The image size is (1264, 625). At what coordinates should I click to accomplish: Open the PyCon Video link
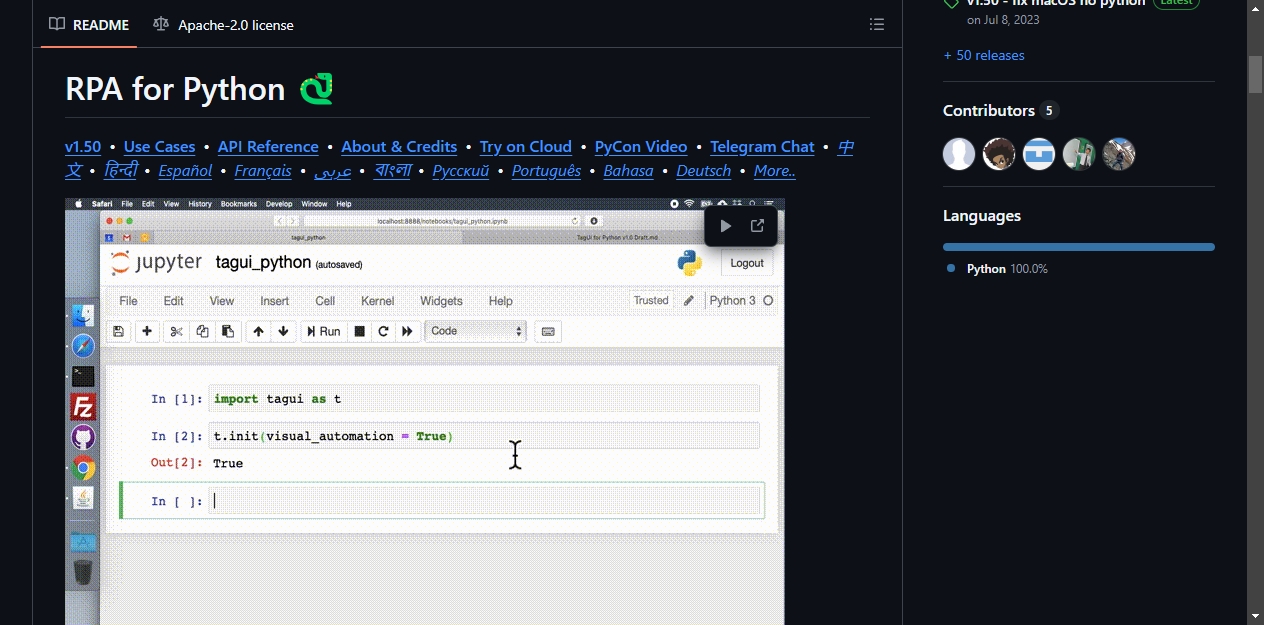click(641, 147)
